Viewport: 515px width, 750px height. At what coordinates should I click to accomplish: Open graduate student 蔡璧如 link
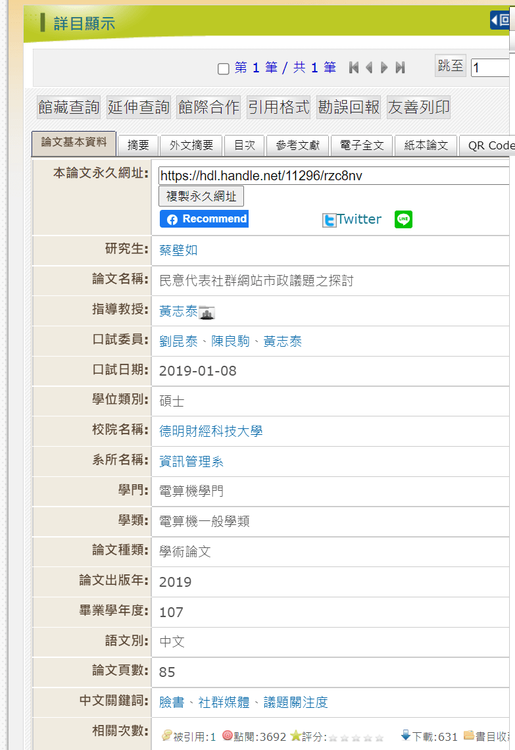click(178, 250)
